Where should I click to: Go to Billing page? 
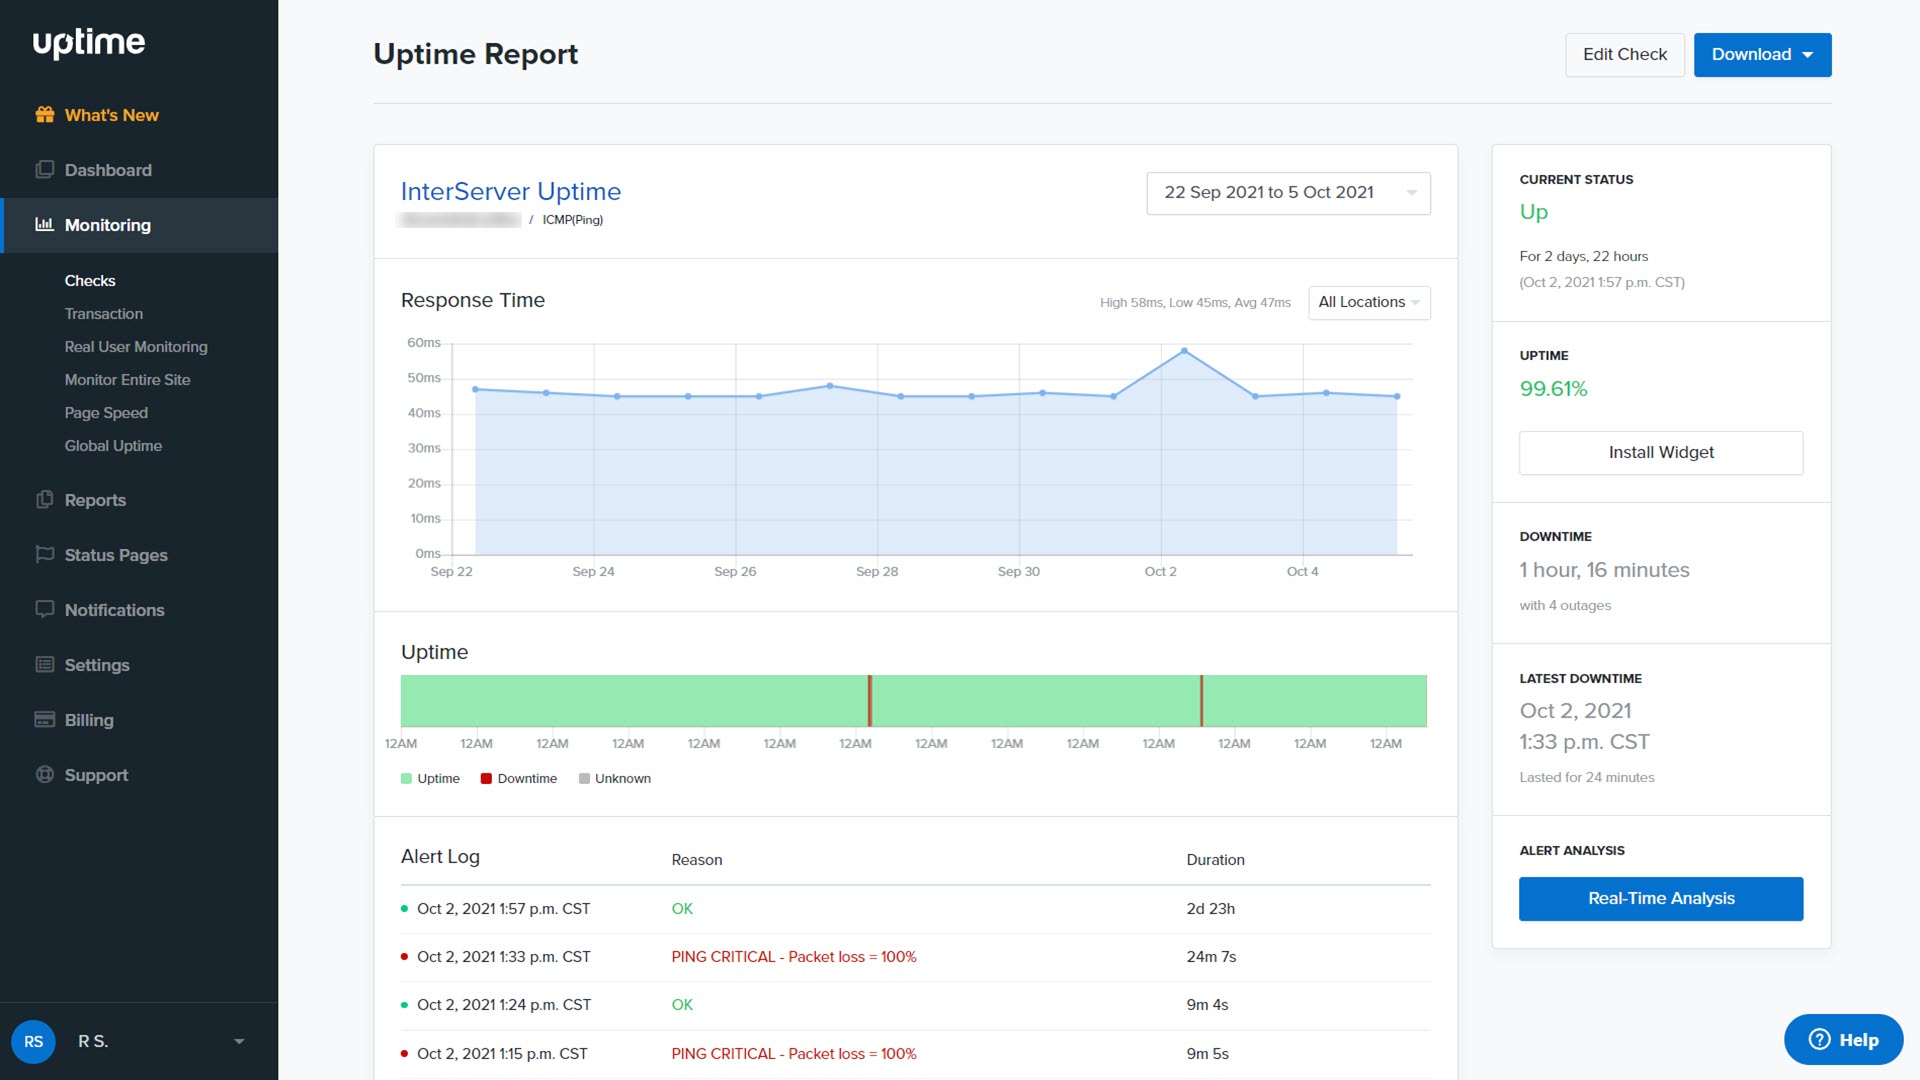pyautogui.click(x=139, y=720)
